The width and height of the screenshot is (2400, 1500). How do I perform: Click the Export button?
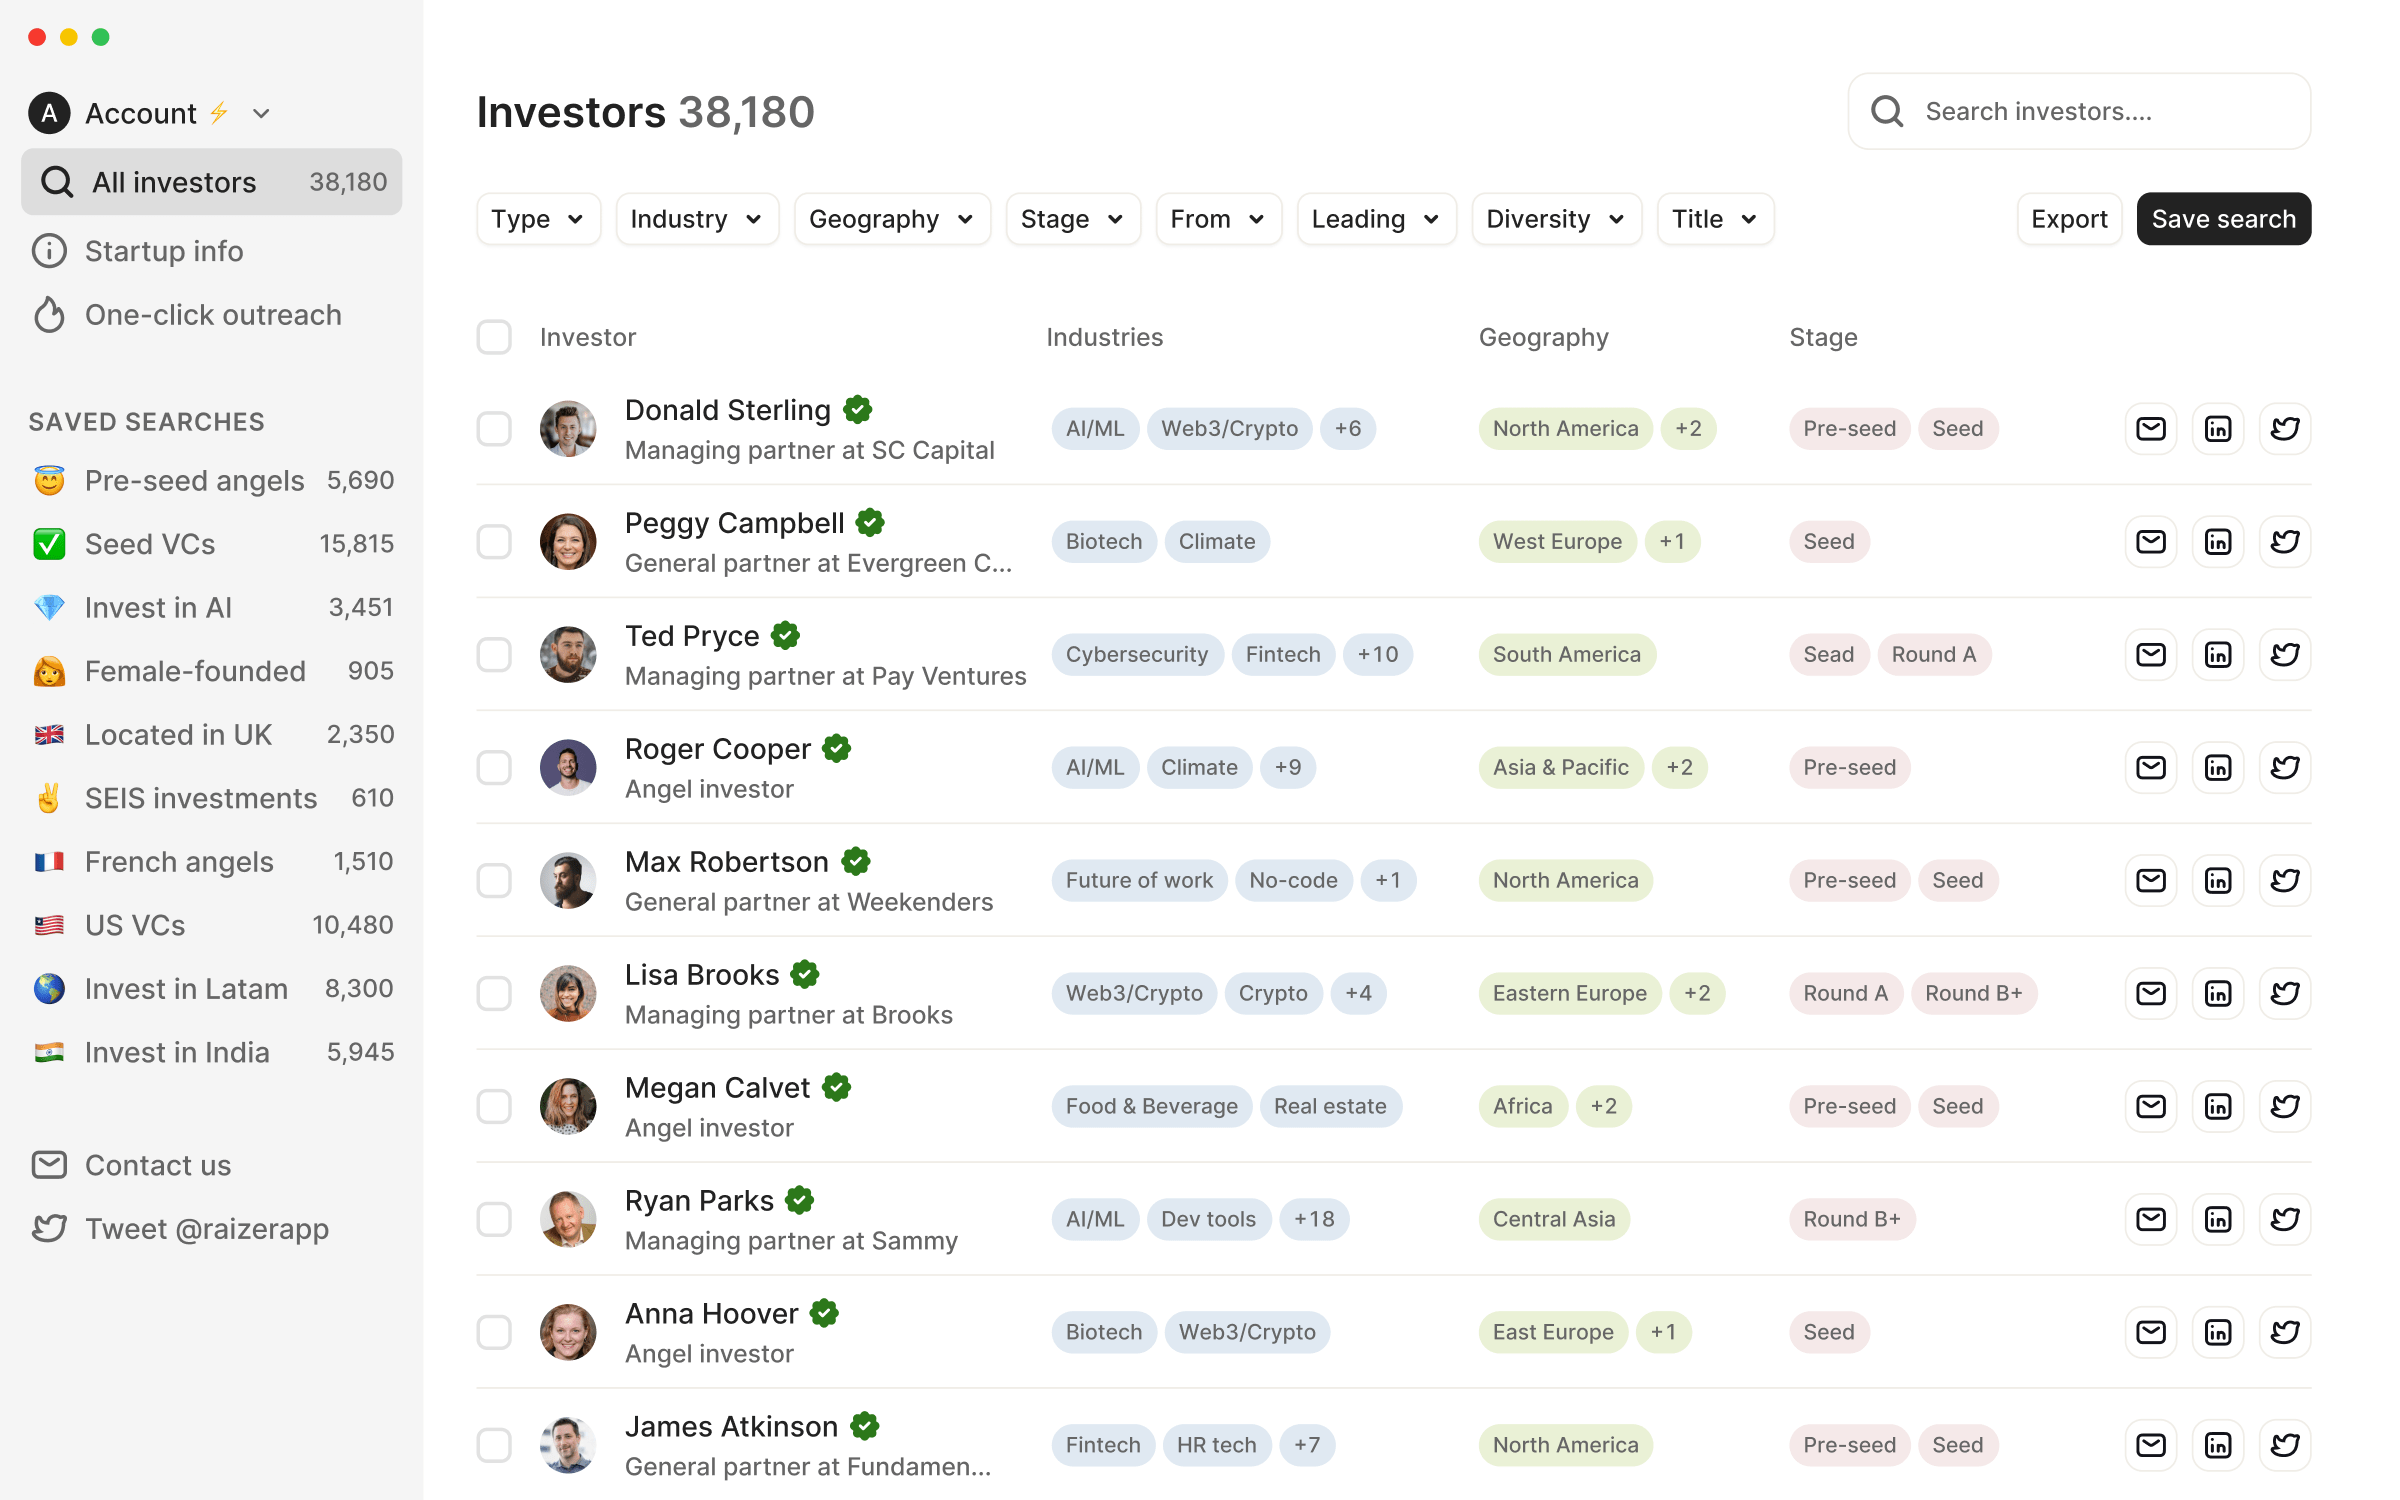(2068, 219)
